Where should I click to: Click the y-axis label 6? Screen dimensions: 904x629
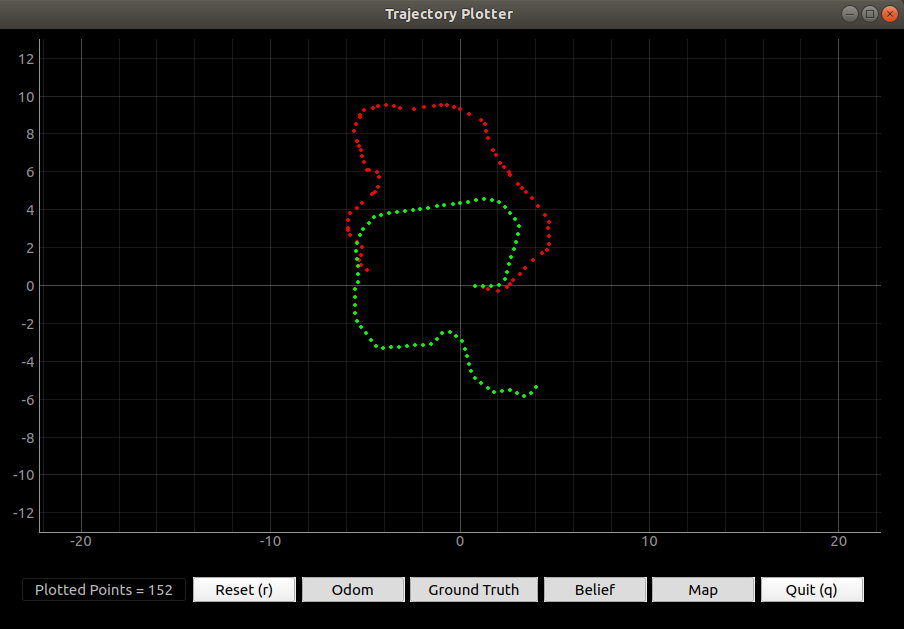pos(30,172)
